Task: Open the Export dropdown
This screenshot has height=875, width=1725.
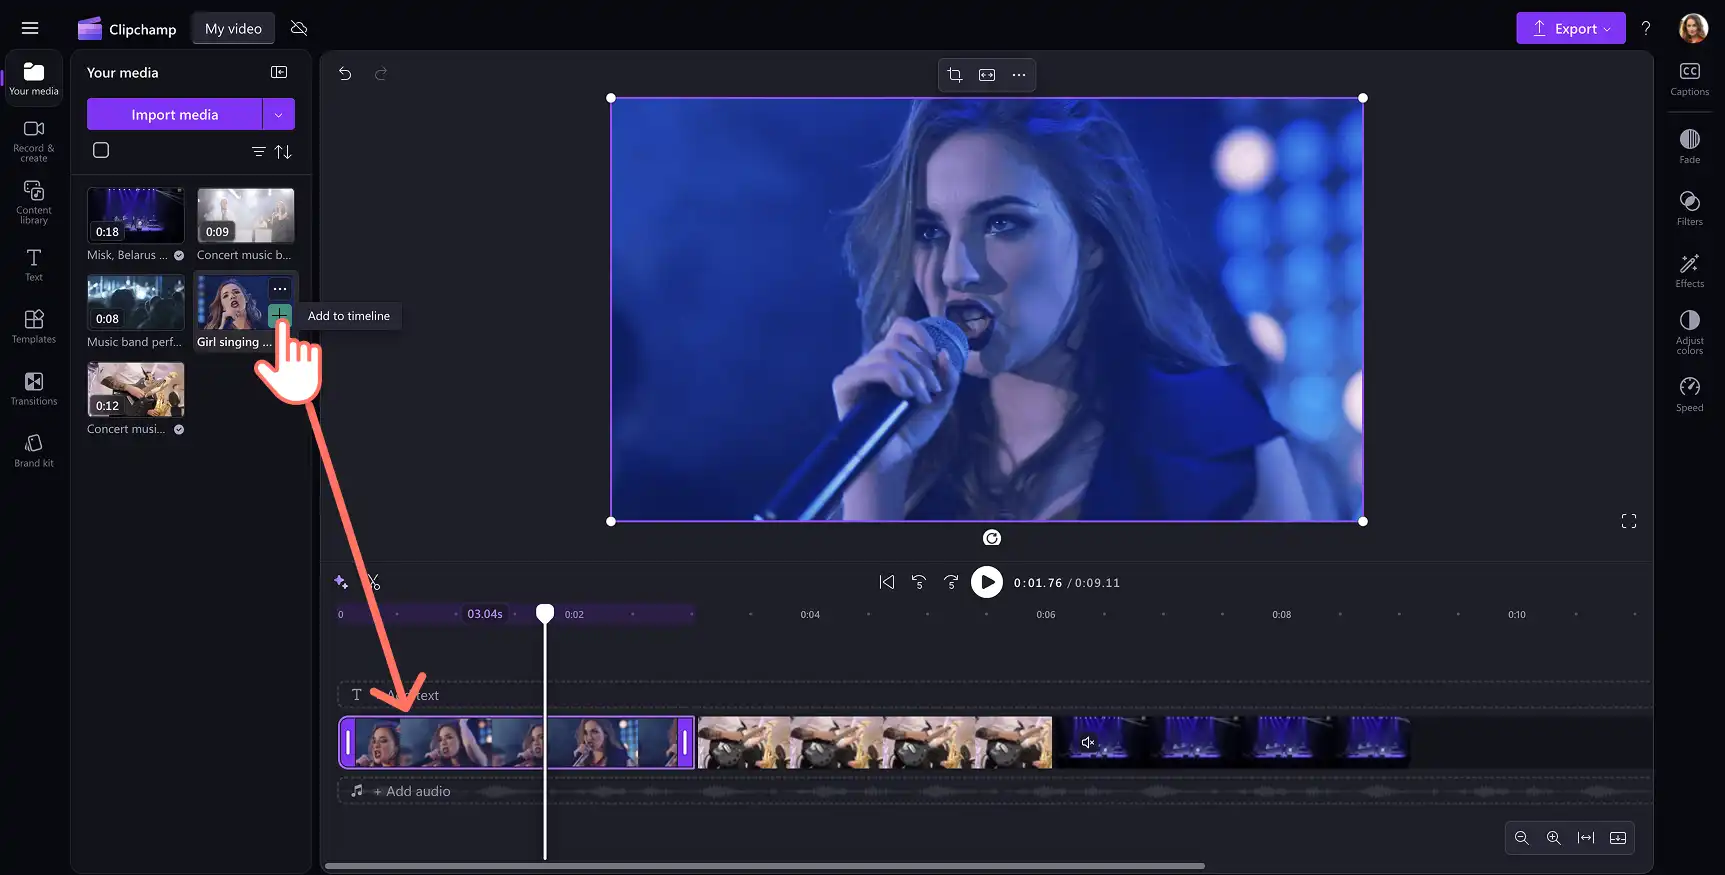Action: pyautogui.click(x=1571, y=28)
